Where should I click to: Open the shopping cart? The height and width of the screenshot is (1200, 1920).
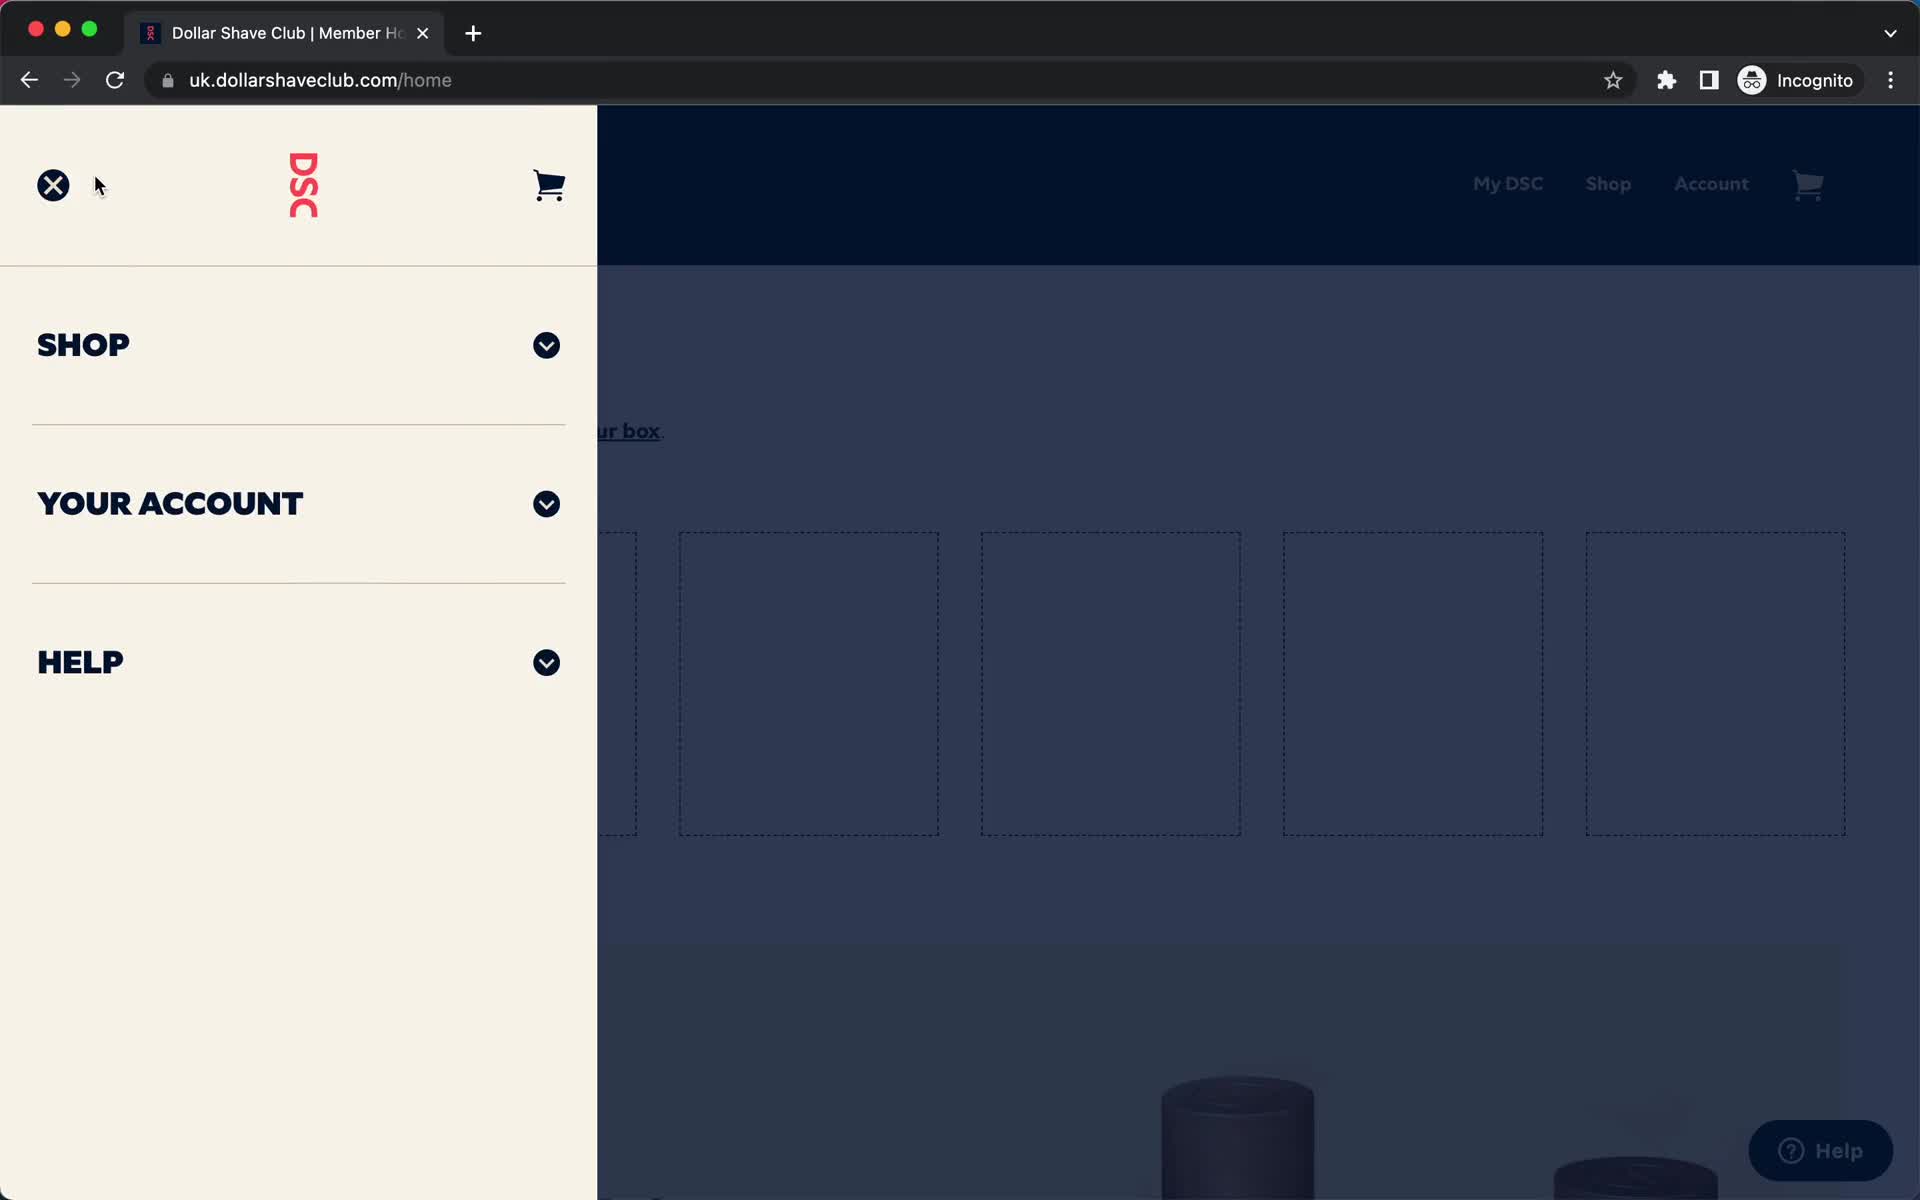tap(549, 184)
